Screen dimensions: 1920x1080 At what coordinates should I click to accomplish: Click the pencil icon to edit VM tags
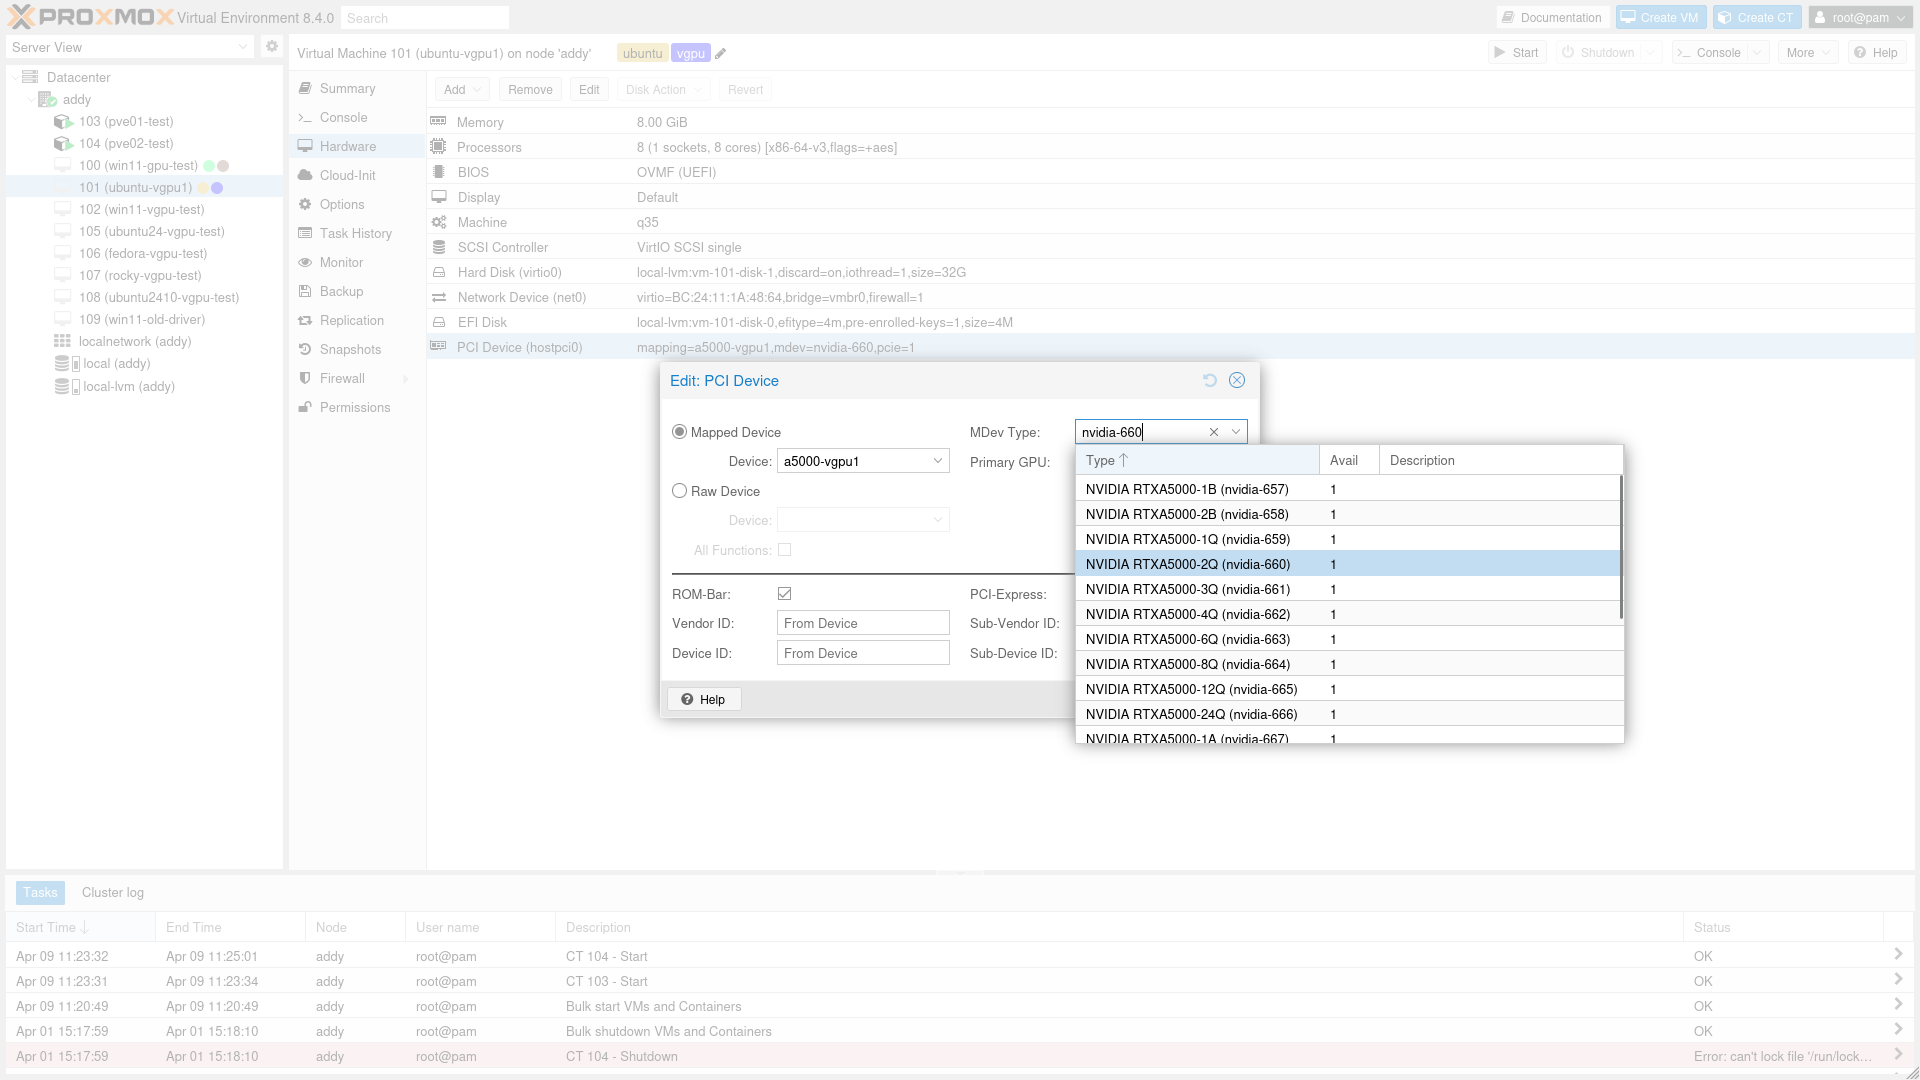point(720,54)
